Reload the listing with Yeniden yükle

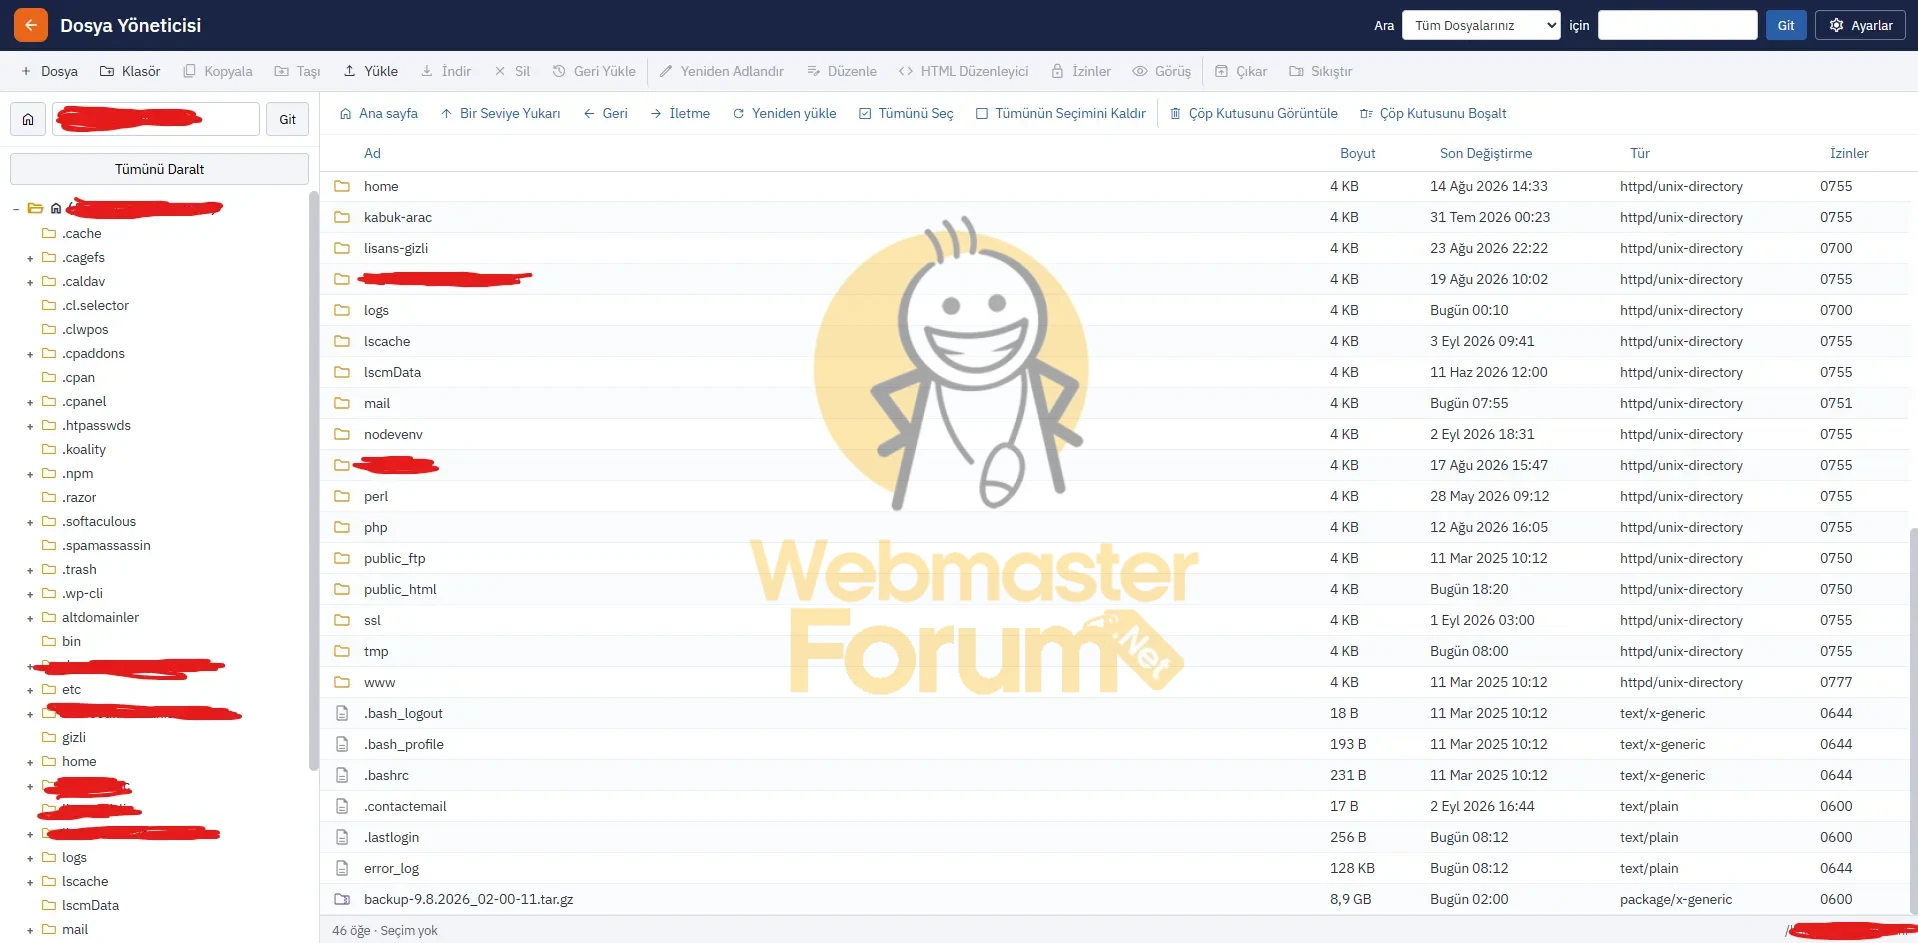784,113
